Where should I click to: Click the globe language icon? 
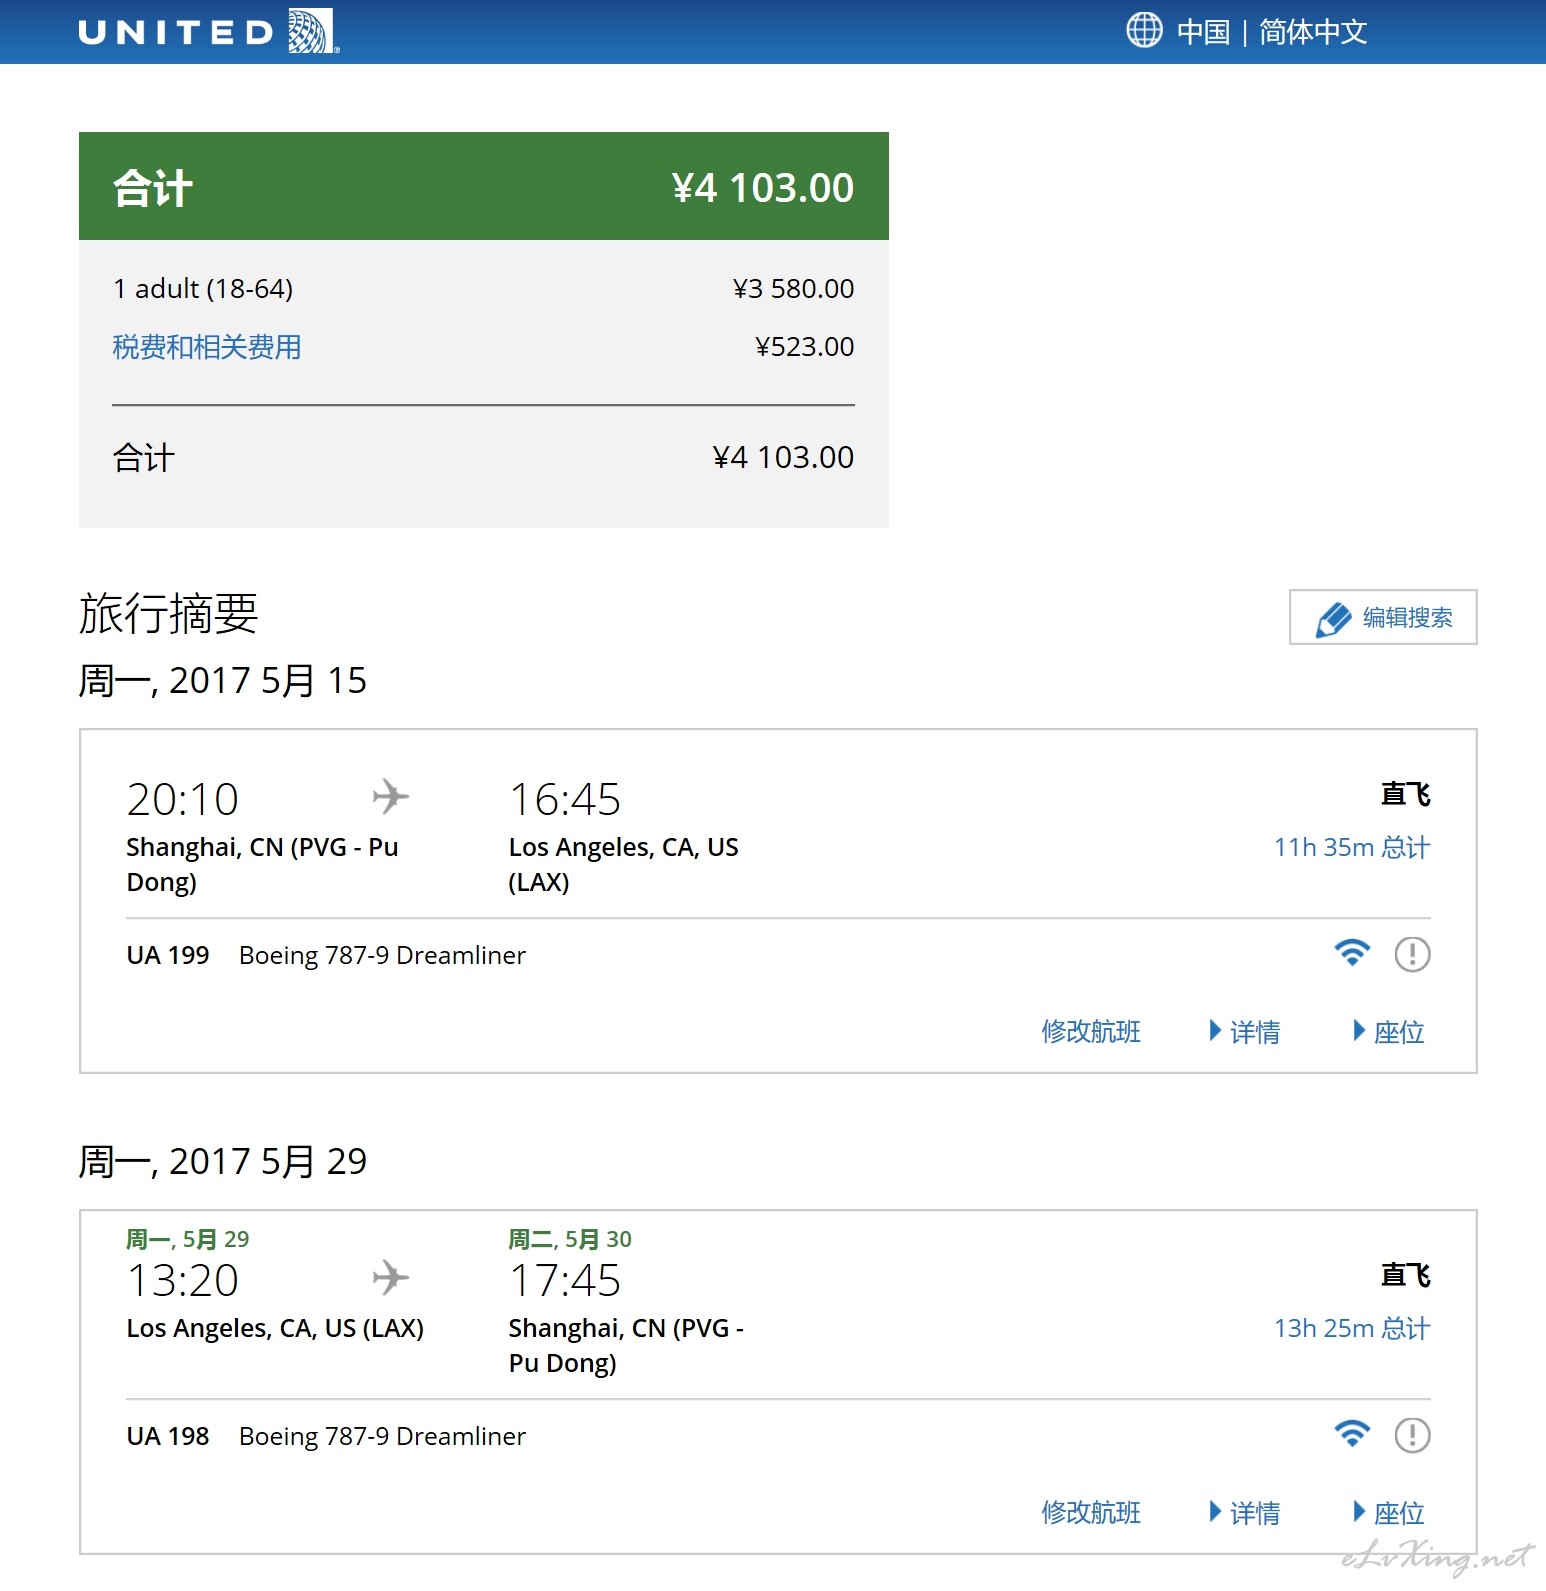[1144, 31]
